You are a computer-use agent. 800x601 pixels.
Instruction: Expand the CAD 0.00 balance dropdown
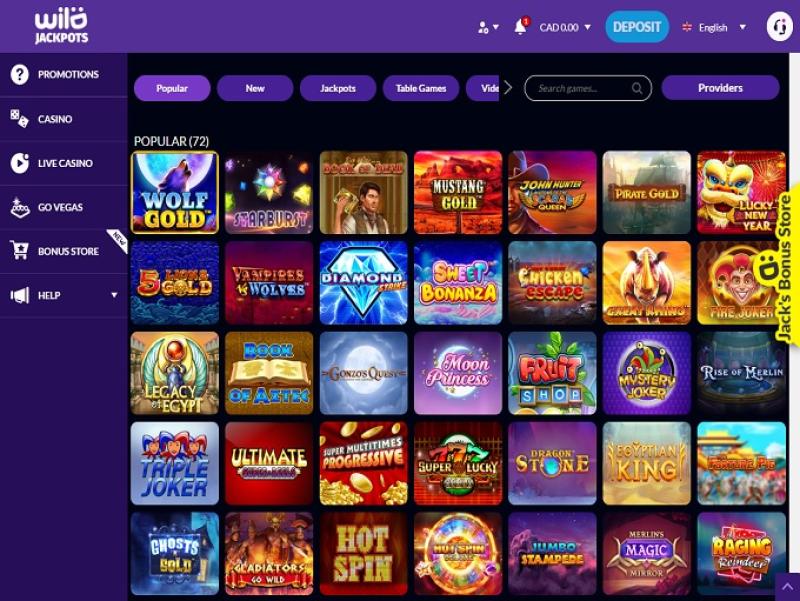[x=565, y=28]
